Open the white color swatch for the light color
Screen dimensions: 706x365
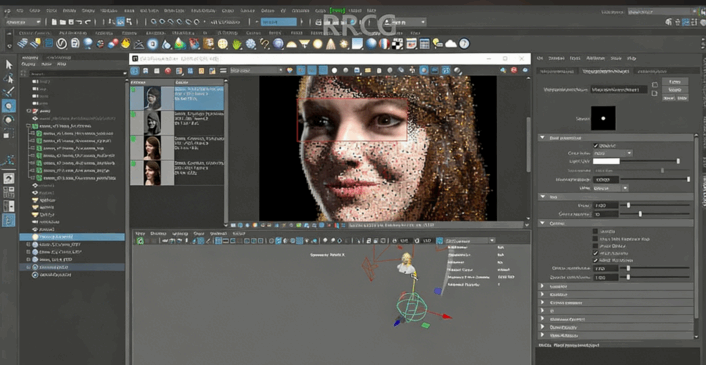[x=606, y=161]
